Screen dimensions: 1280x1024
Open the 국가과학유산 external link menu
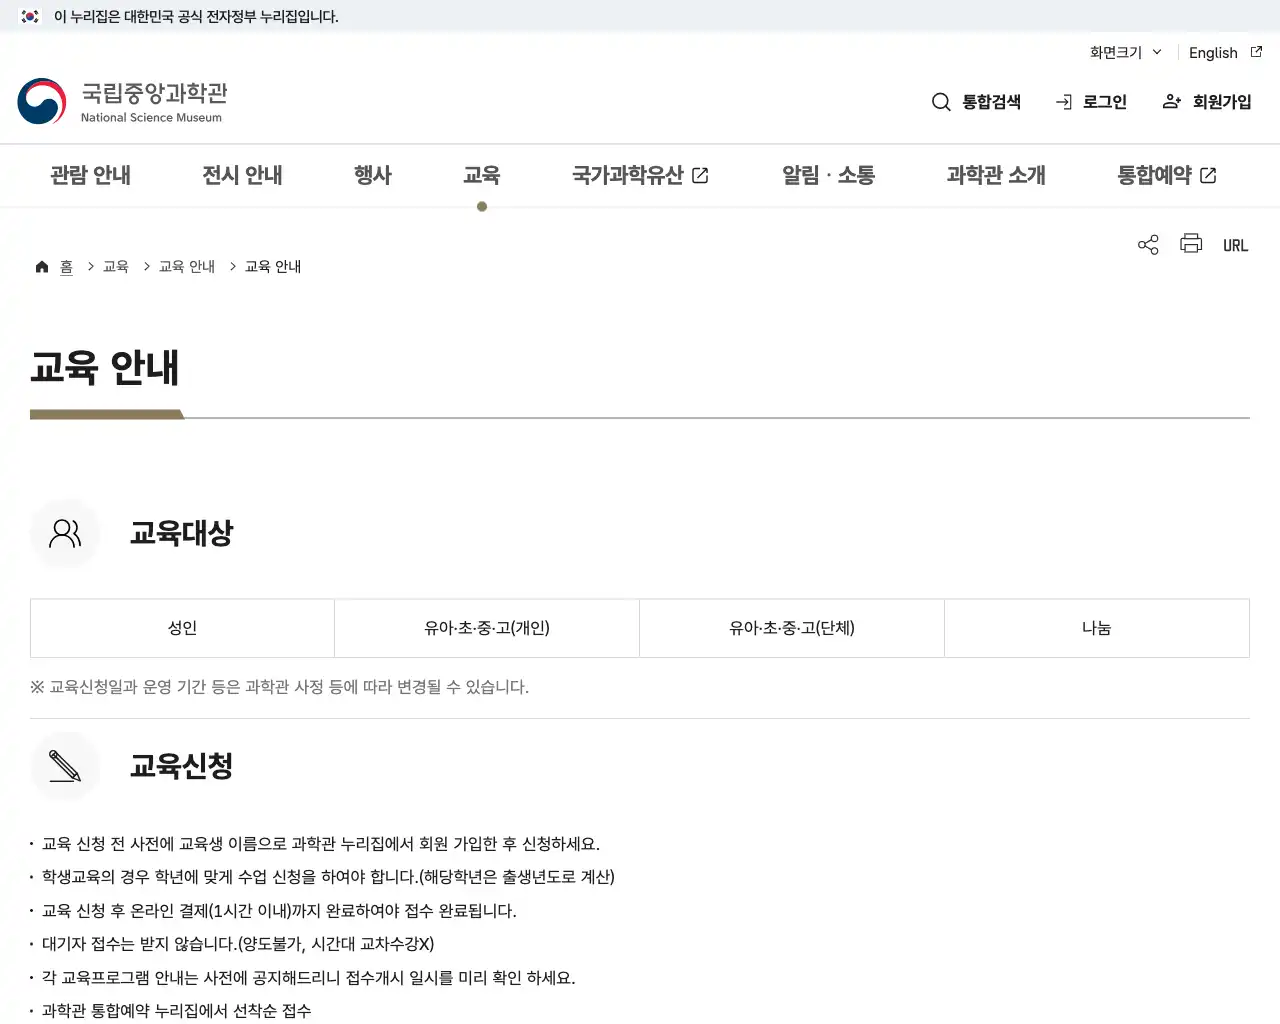pyautogui.click(x=640, y=175)
